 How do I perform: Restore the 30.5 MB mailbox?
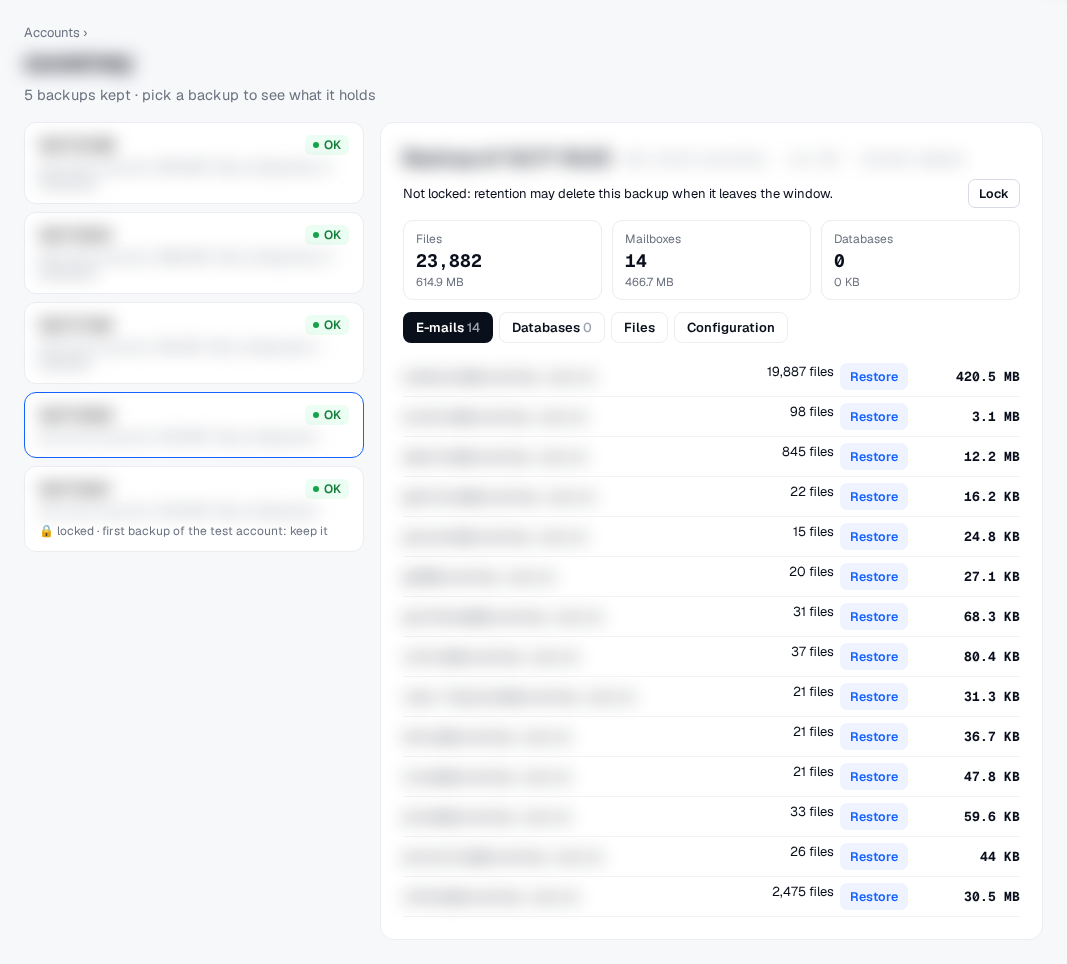click(x=874, y=897)
